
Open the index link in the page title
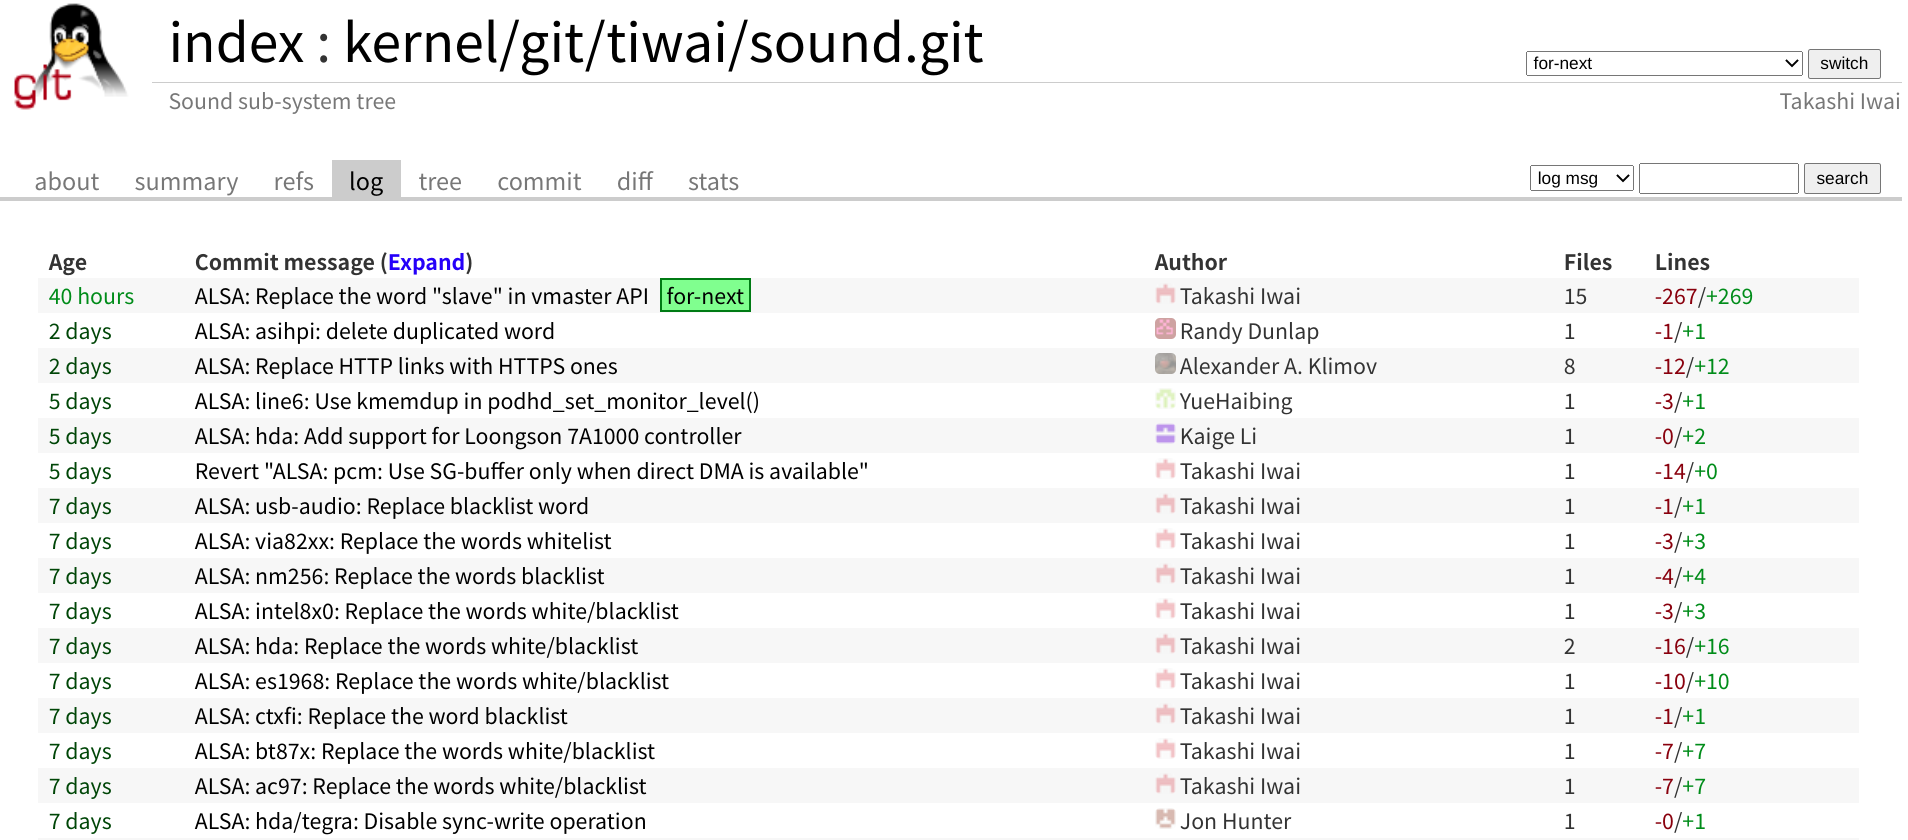click(x=236, y=44)
